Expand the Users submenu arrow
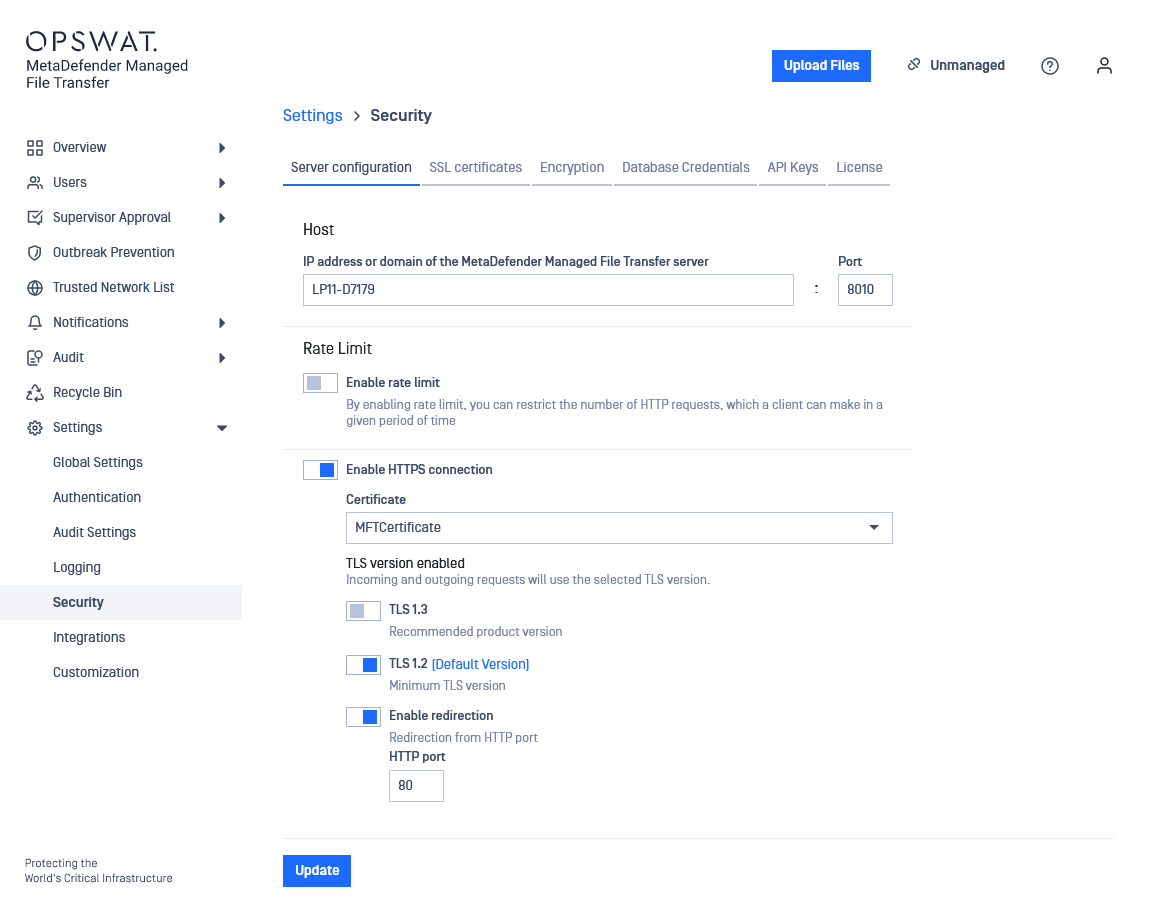The image size is (1155, 919). pyautogui.click(x=222, y=183)
